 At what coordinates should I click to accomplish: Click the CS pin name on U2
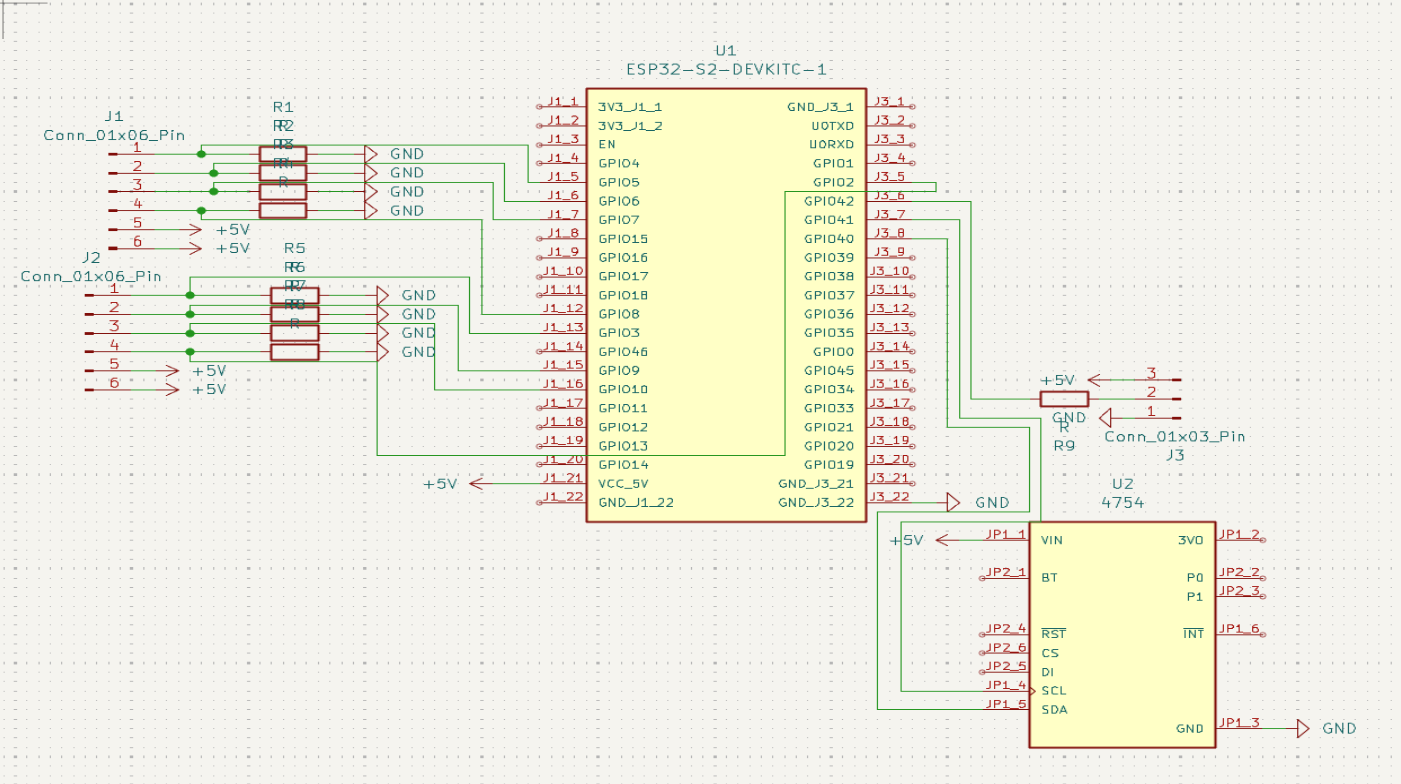(x=1050, y=653)
